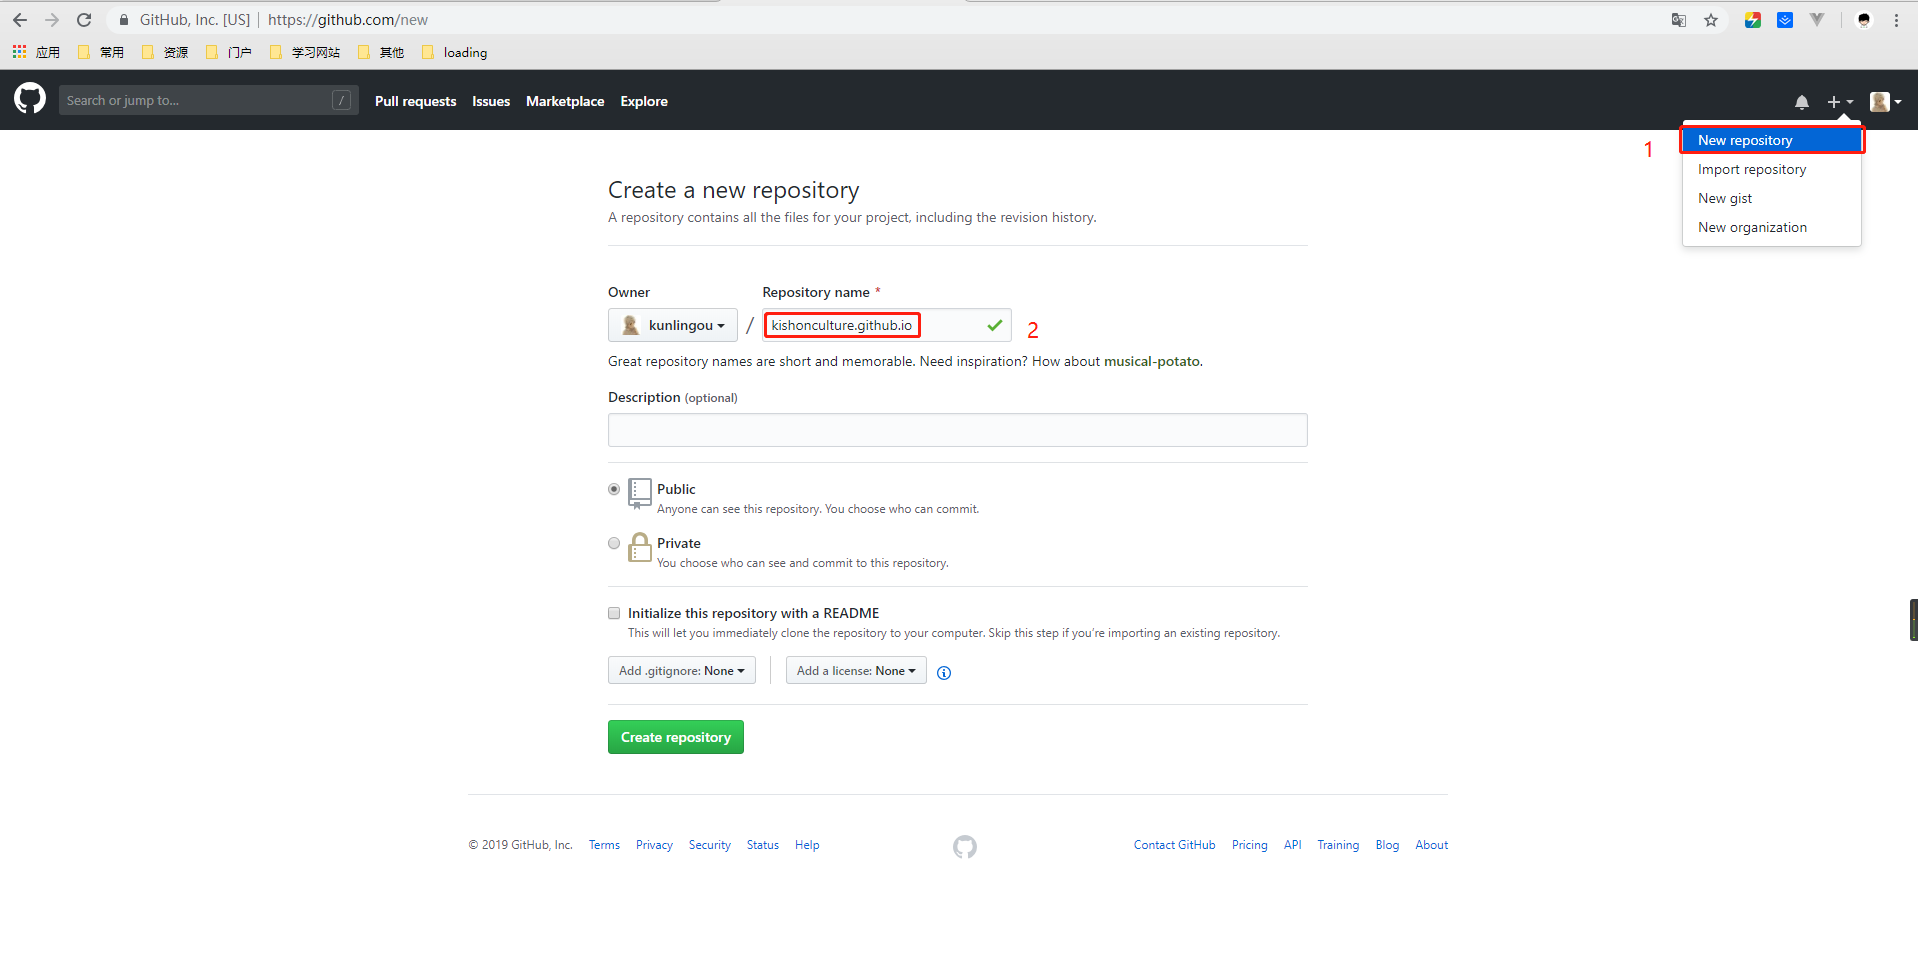Open Explore in the header navigation
Viewport: 1918px width, 969px height.
tap(644, 101)
